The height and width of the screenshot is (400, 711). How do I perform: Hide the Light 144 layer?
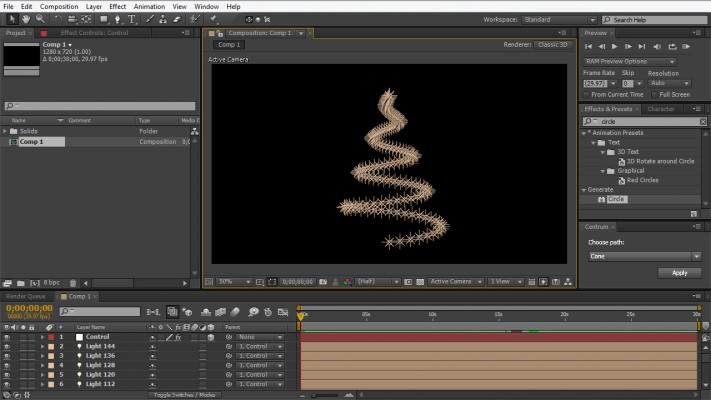pyautogui.click(x=7, y=347)
